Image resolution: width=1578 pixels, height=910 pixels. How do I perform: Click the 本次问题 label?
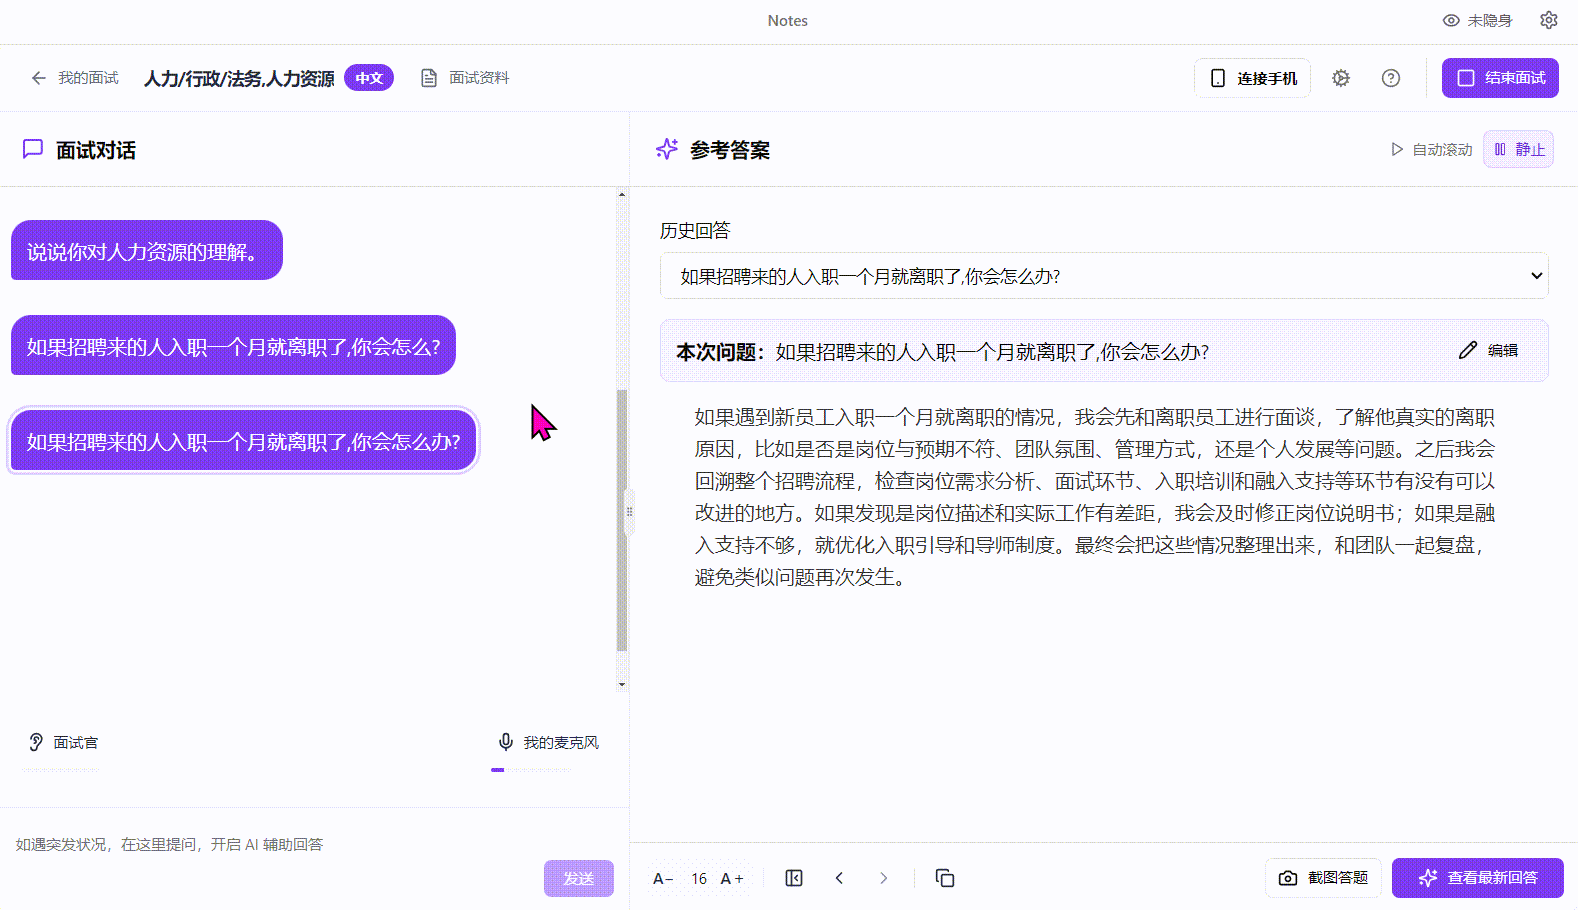pos(720,352)
